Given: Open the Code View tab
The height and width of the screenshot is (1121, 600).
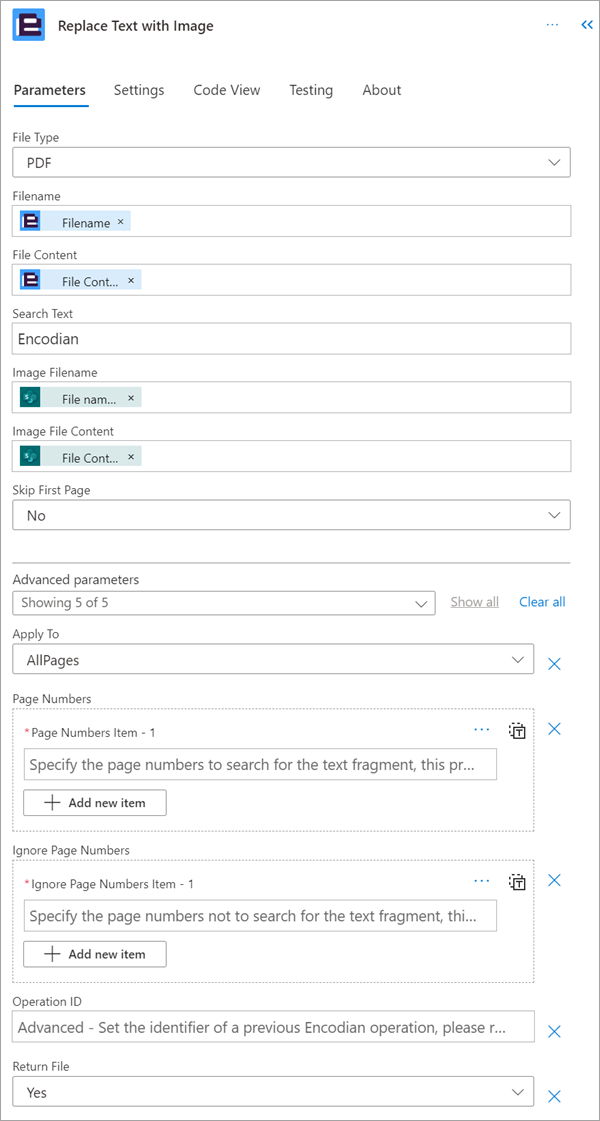Looking at the screenshot, I should coord(227,90).
